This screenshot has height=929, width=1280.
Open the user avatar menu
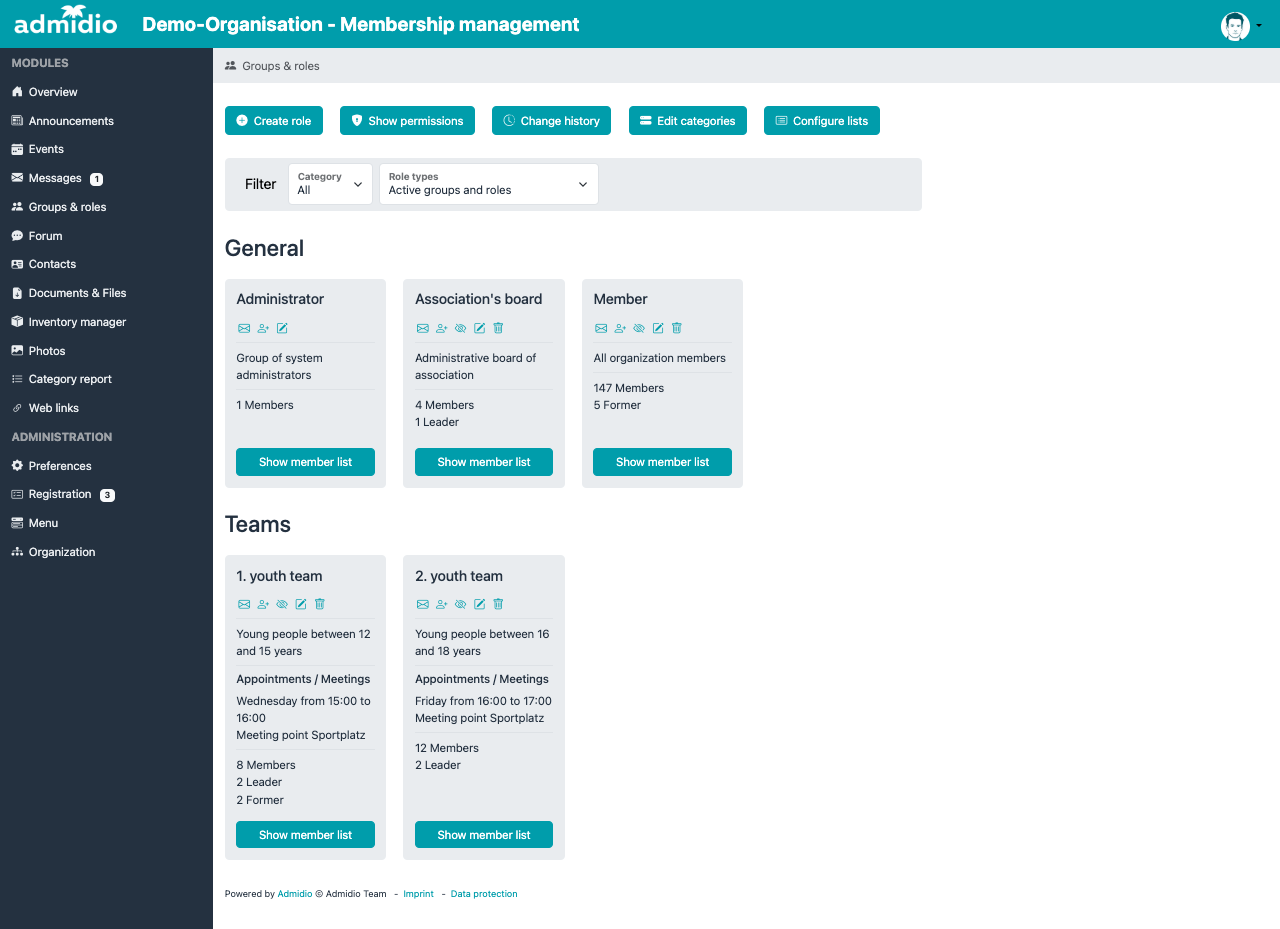click(1241, 26)
